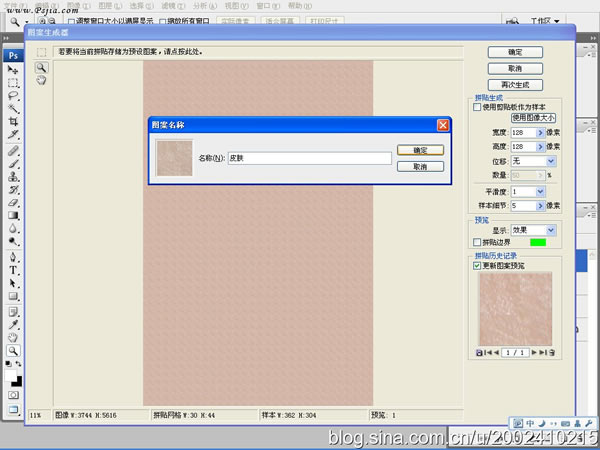Select the Hand tool in main toolbox
This screenshot has width=600, height=450.
(13, 338)
